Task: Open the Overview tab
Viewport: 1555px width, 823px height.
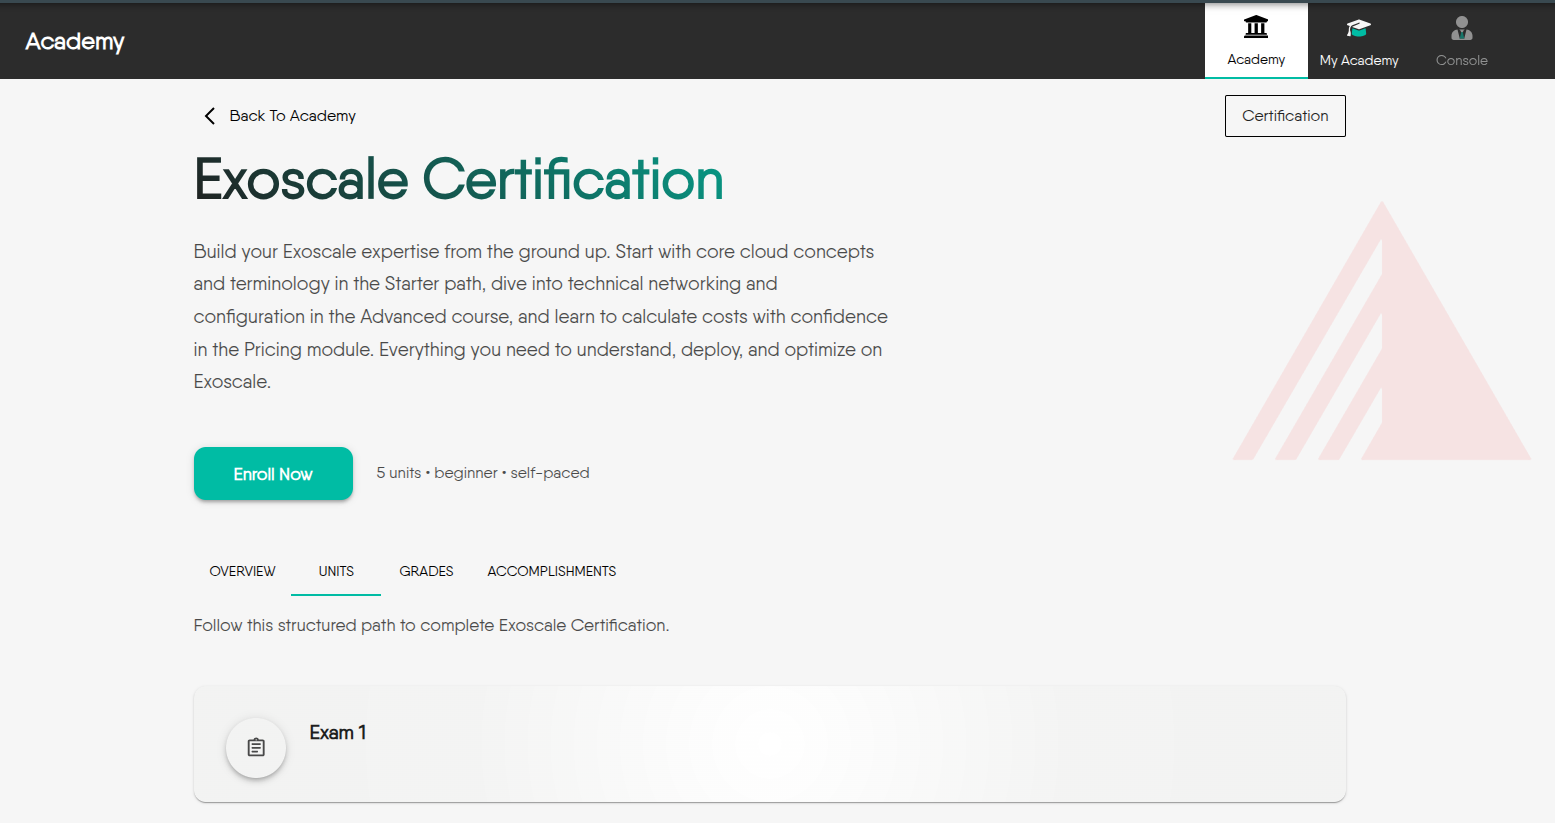Action: click(242, 571)
